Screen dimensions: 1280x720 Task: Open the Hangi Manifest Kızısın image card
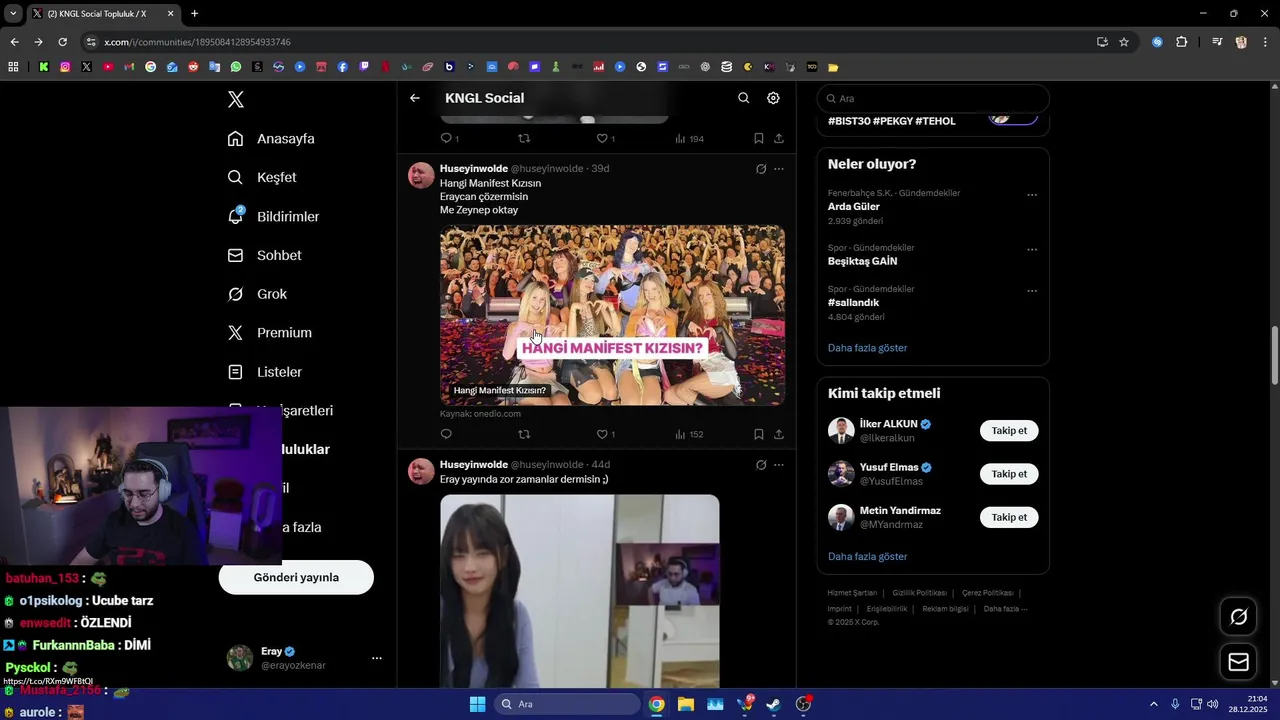click(612, 315)
